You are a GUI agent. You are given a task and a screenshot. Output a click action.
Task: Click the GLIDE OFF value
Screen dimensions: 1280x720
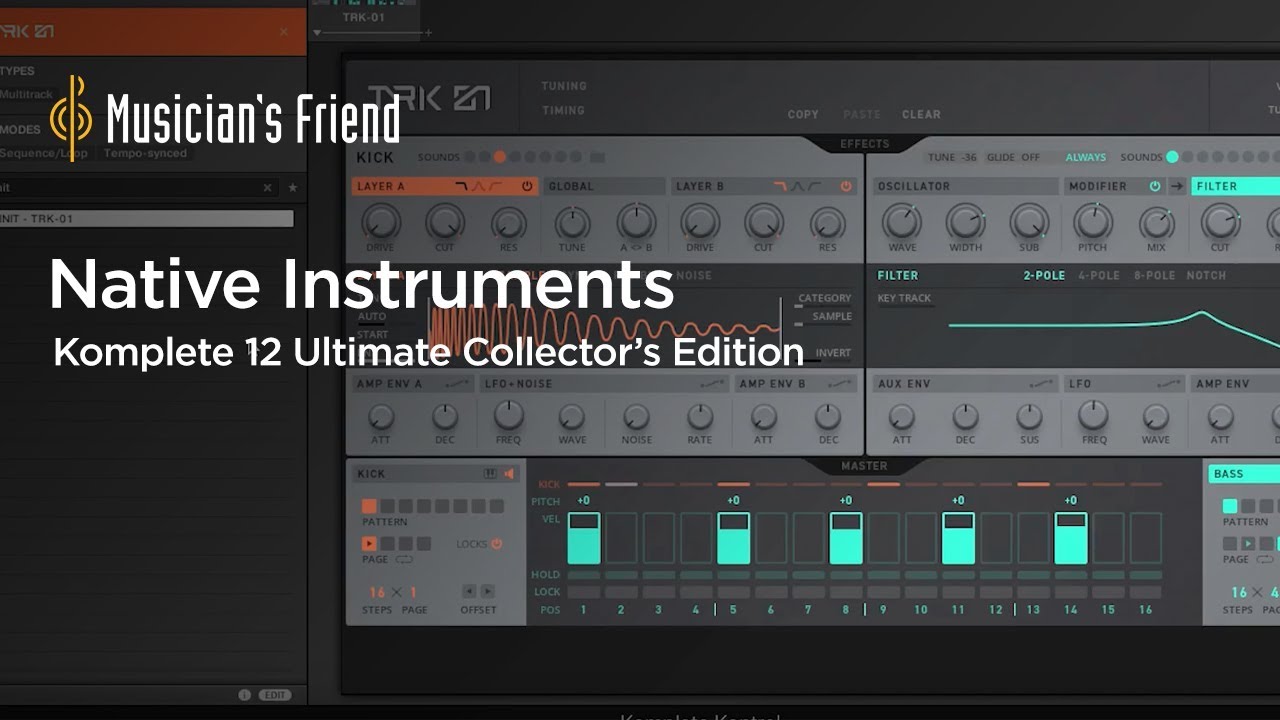click(x=1013, y=157)
